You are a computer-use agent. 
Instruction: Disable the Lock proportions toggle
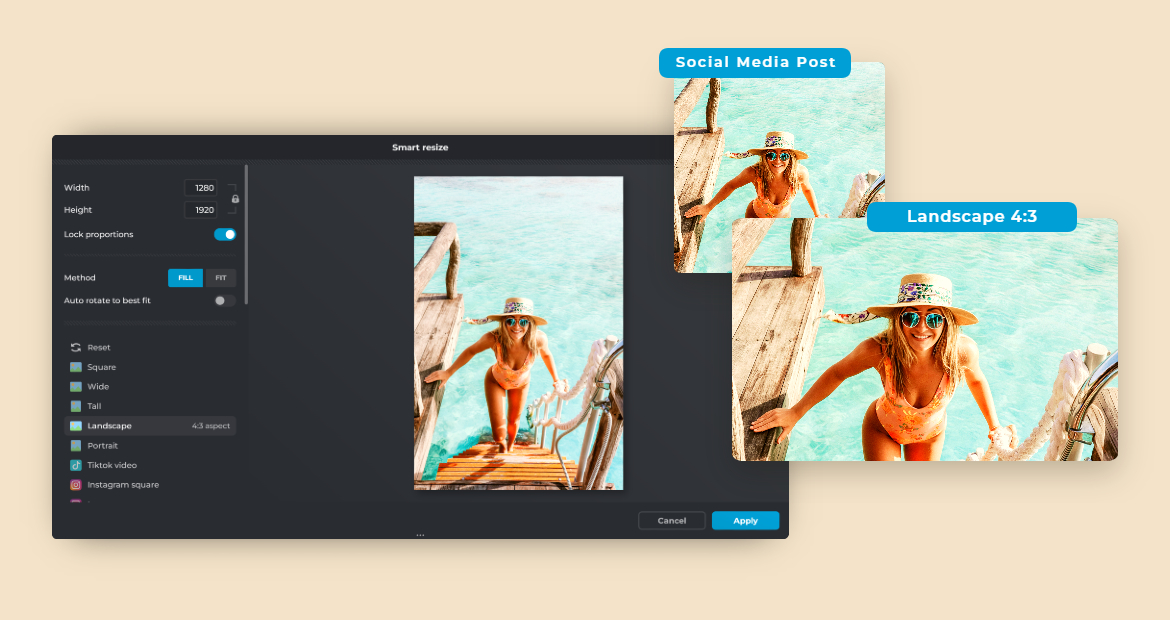pyautogui.click(x=225, y=233)
